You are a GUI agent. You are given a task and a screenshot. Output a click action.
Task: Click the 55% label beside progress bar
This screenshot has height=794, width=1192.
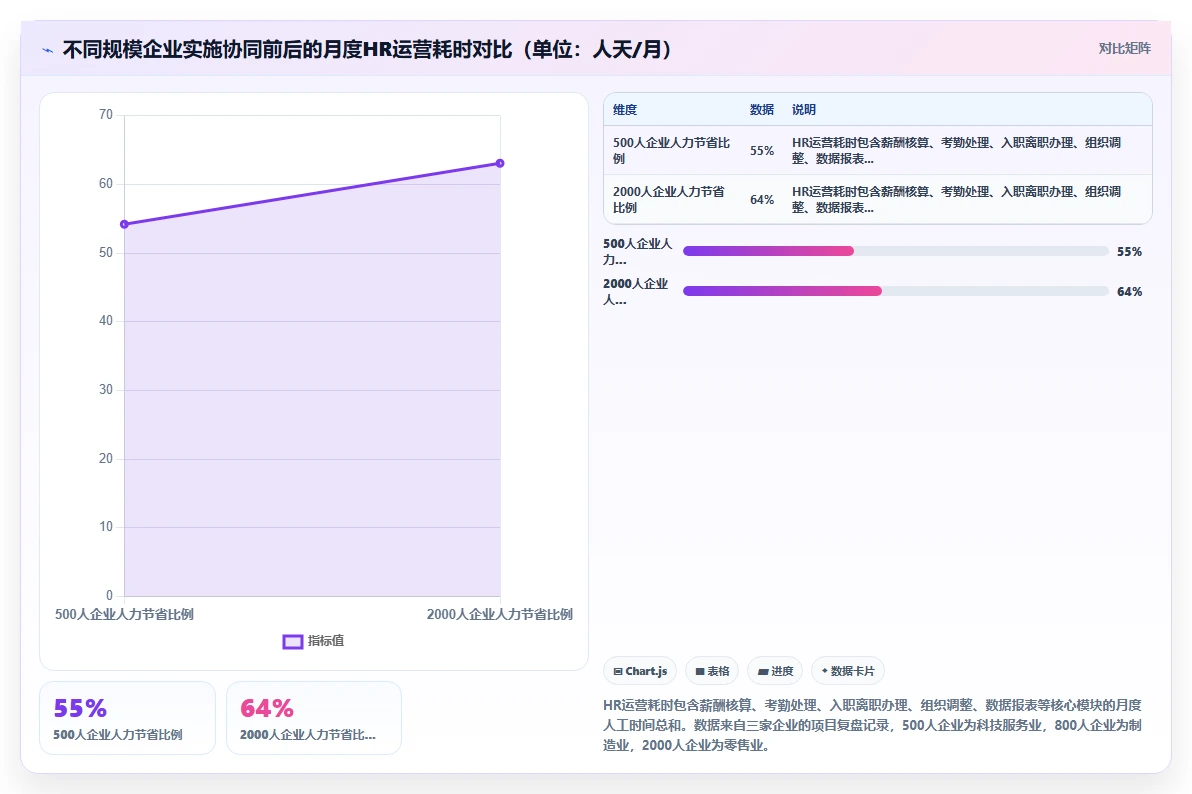[x=1129, y=252]
